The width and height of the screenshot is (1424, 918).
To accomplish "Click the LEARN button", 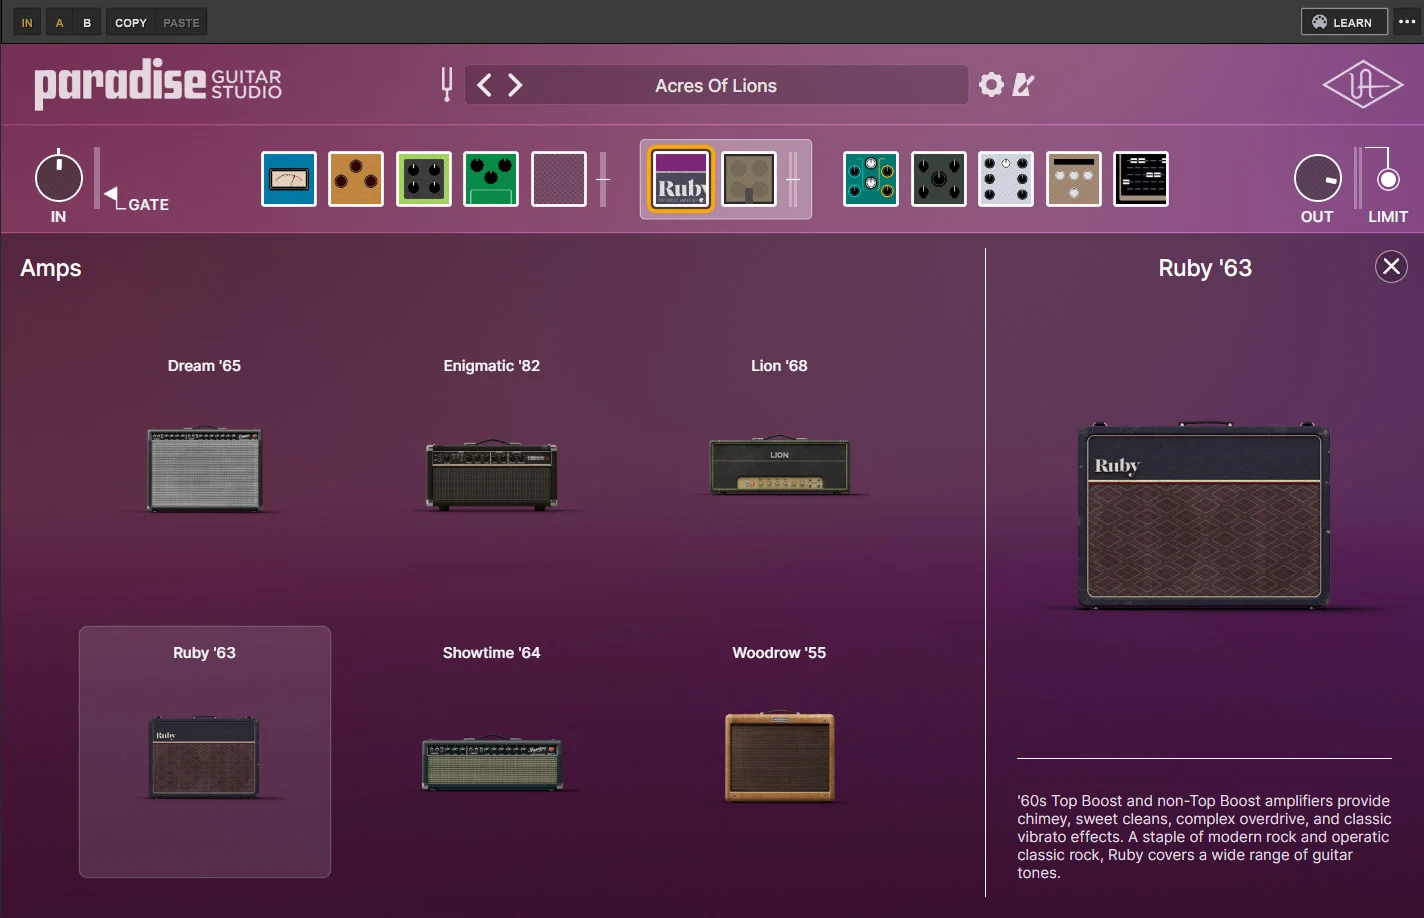I will pos(1344,22).
